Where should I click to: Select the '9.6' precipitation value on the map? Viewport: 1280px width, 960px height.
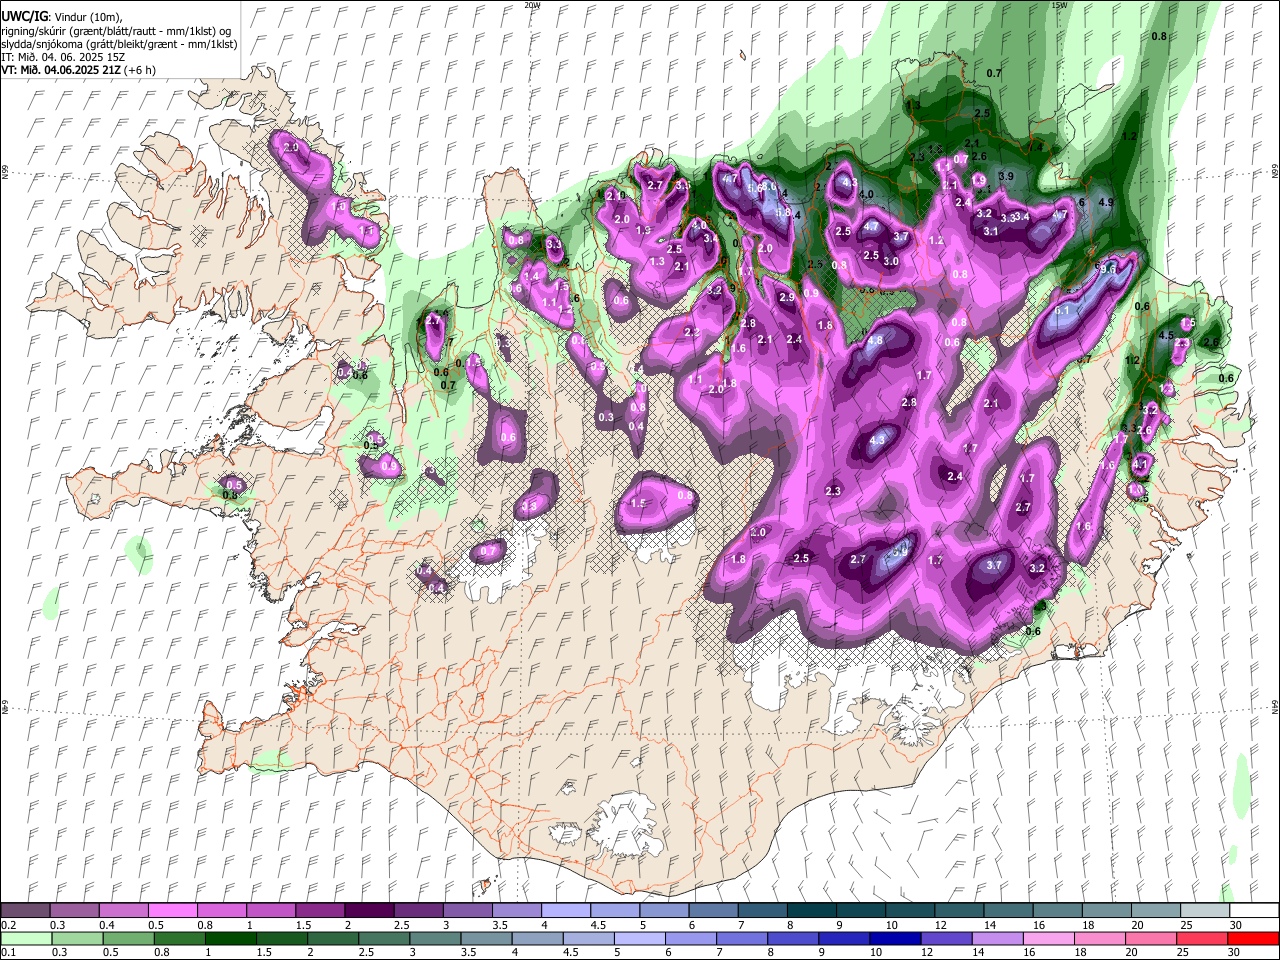[x=1107, y=269]
